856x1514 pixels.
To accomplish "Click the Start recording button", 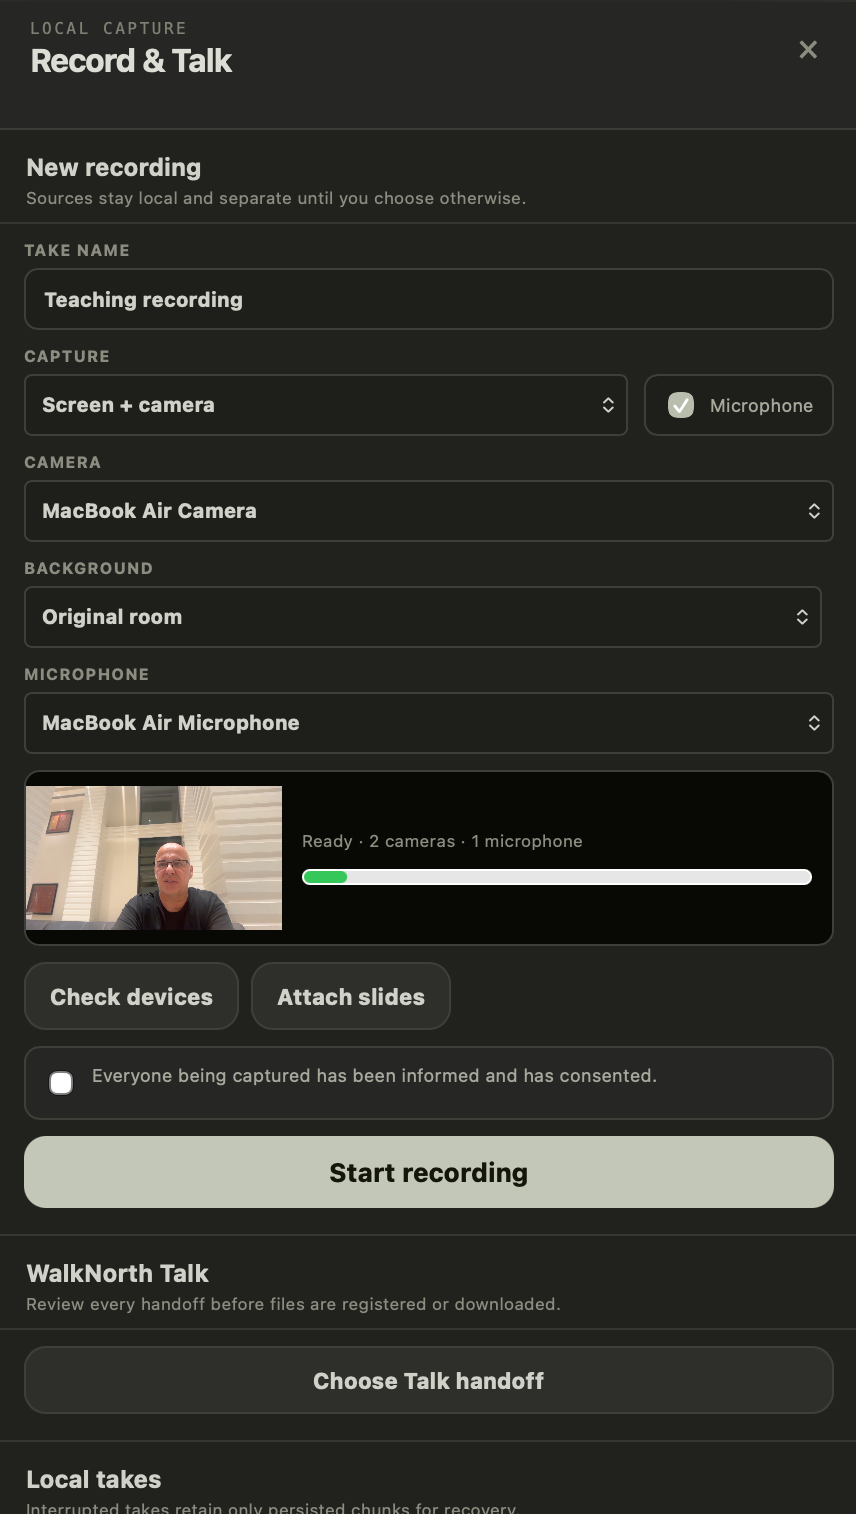I will click(x=428, y=1172).
